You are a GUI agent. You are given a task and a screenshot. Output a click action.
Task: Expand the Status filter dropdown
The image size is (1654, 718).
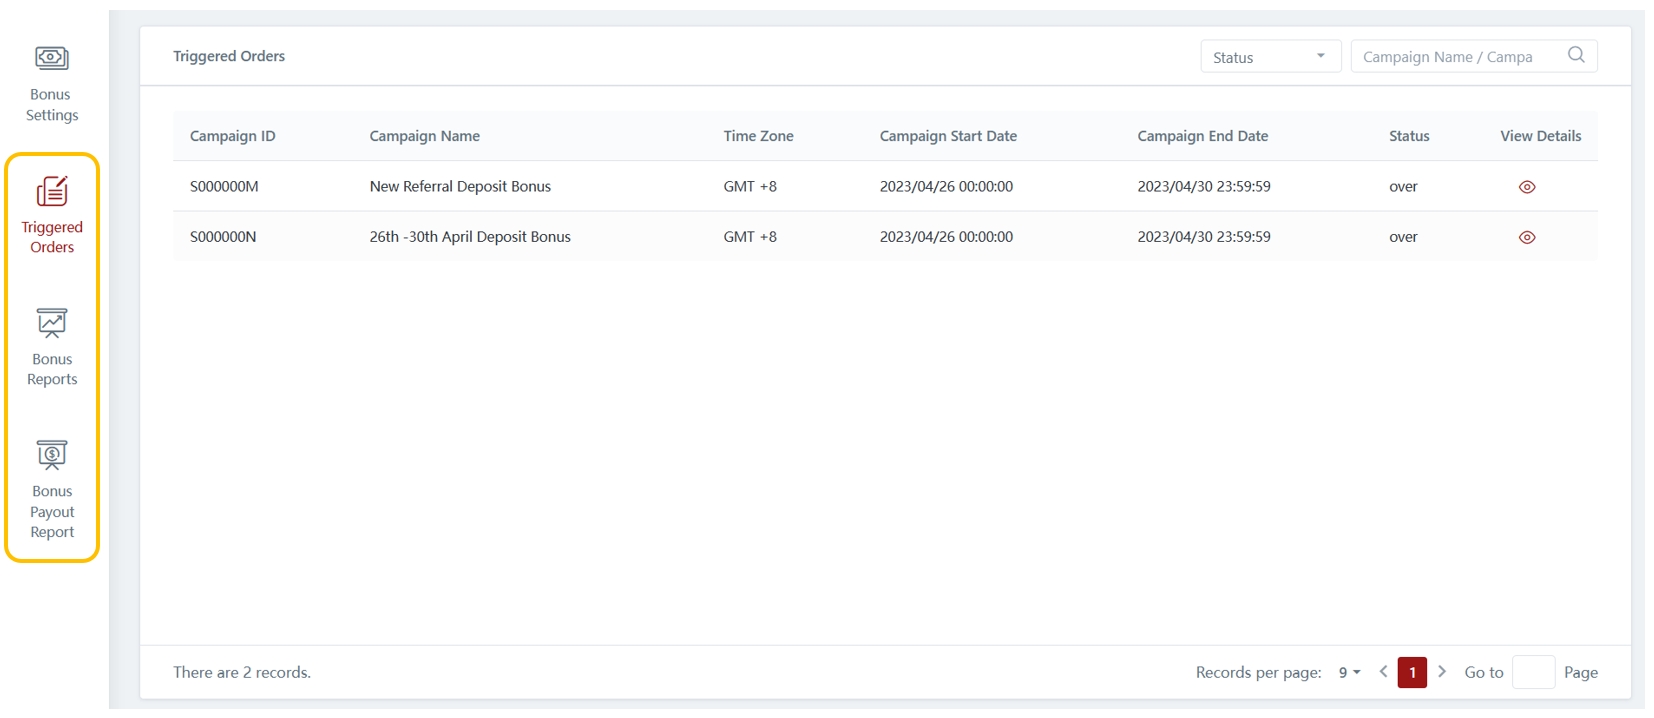tap(1269, 57)
